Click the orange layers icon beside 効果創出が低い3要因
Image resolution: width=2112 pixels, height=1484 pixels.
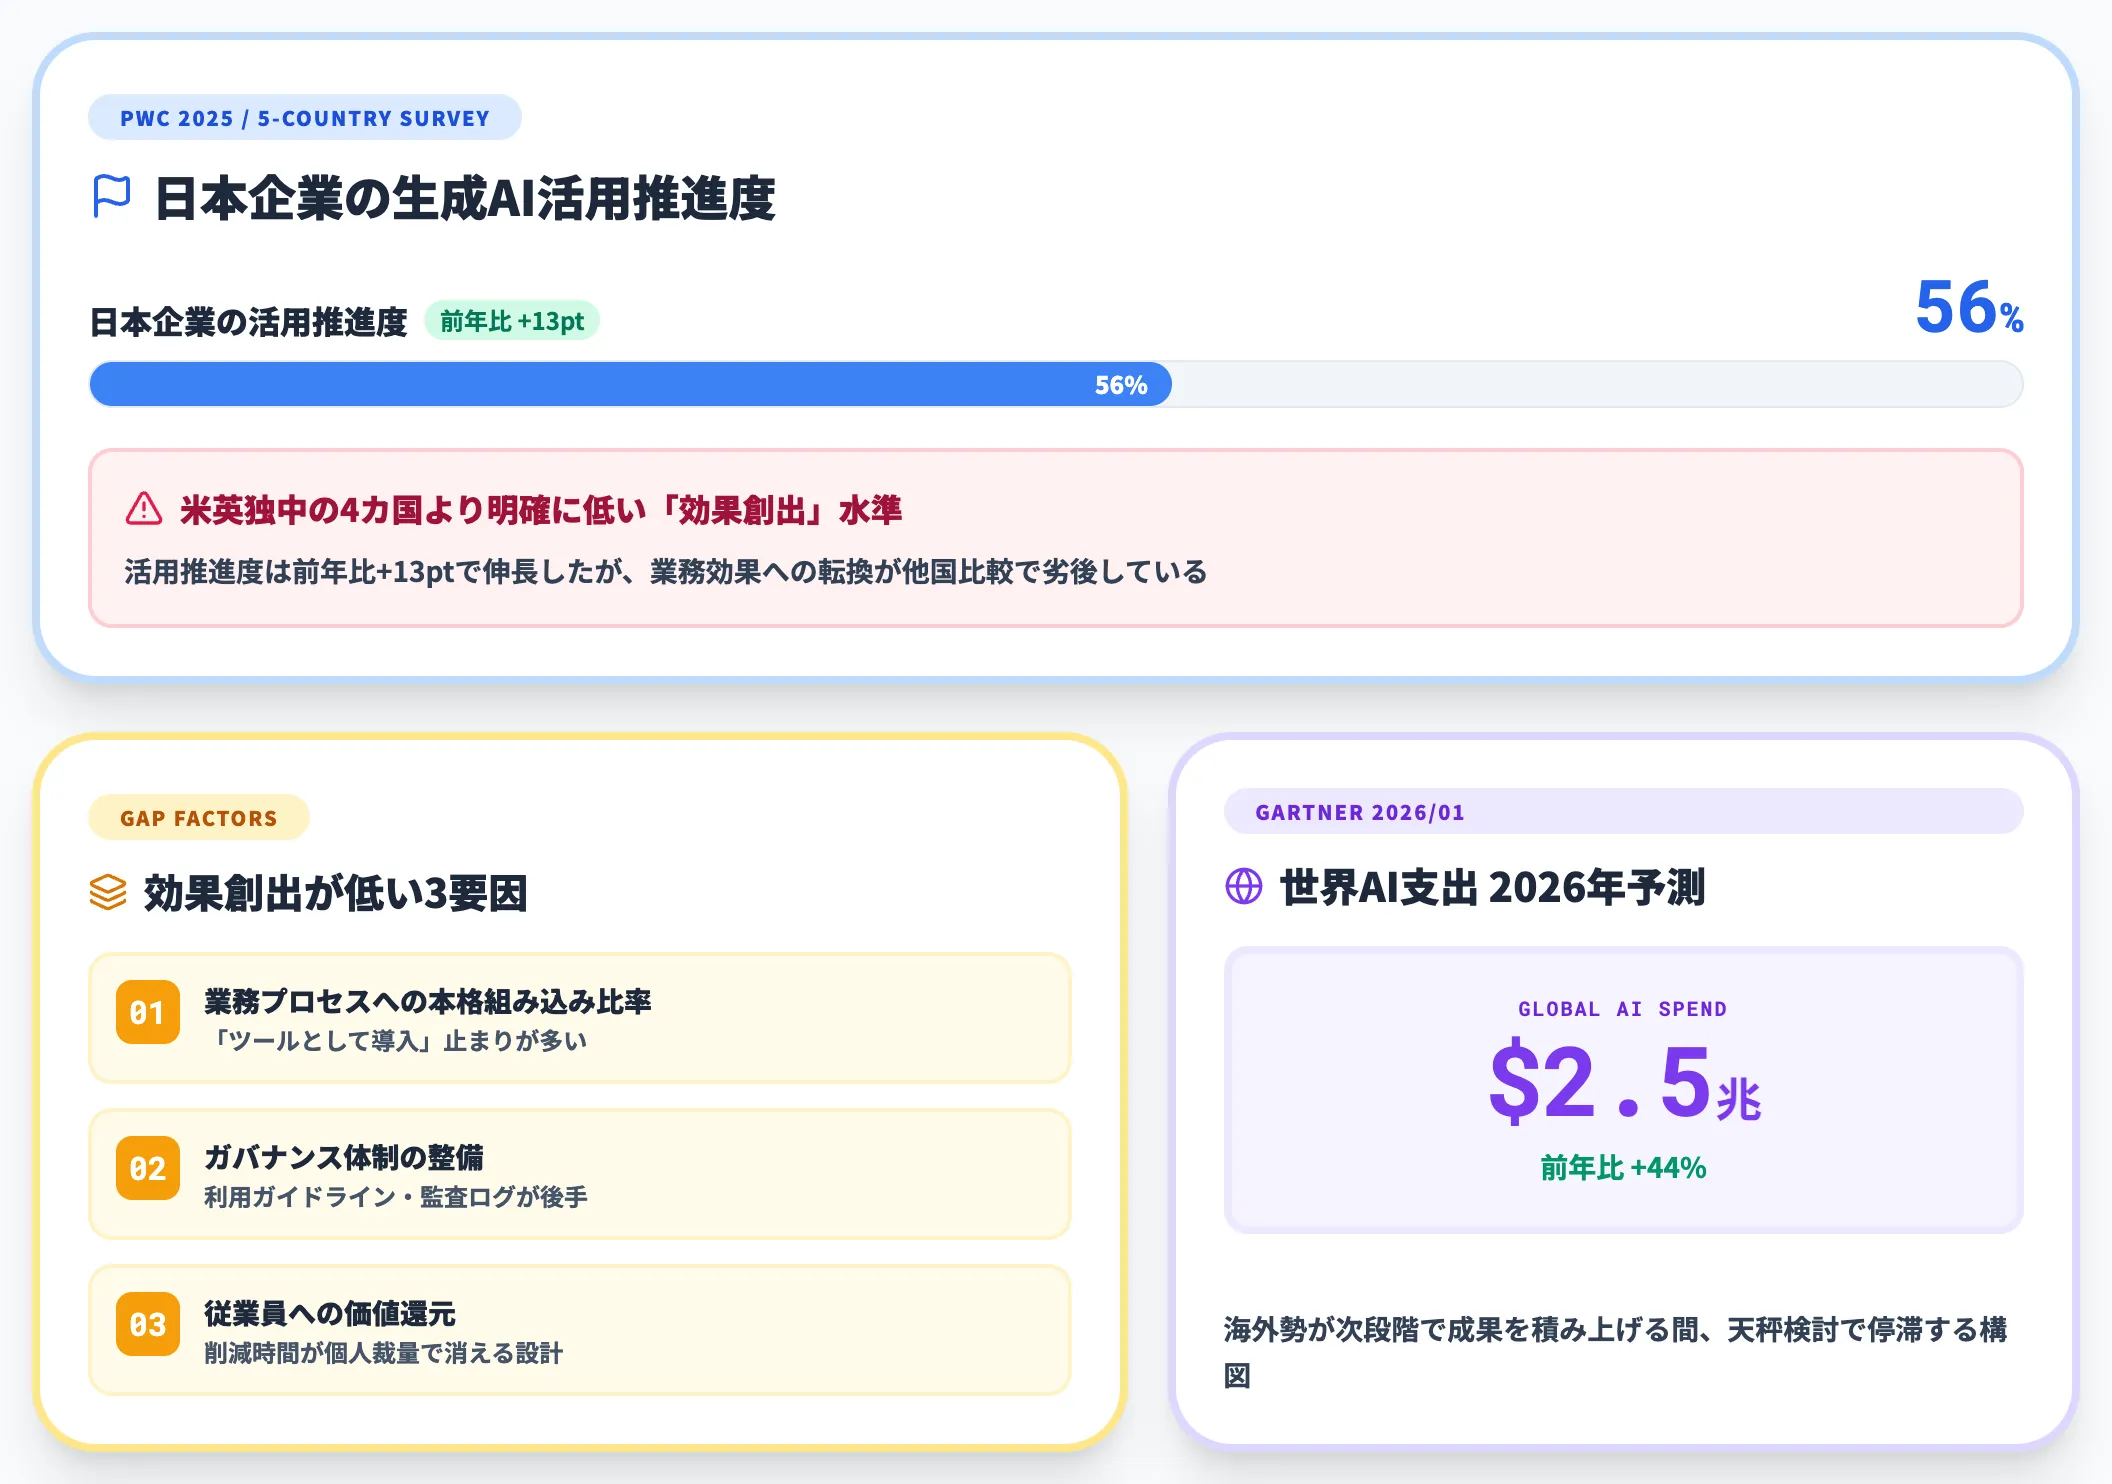point(108,892)
